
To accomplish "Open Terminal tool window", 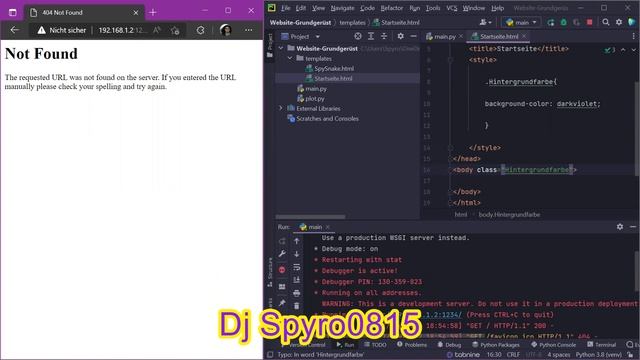I will (x=601, y=345).
